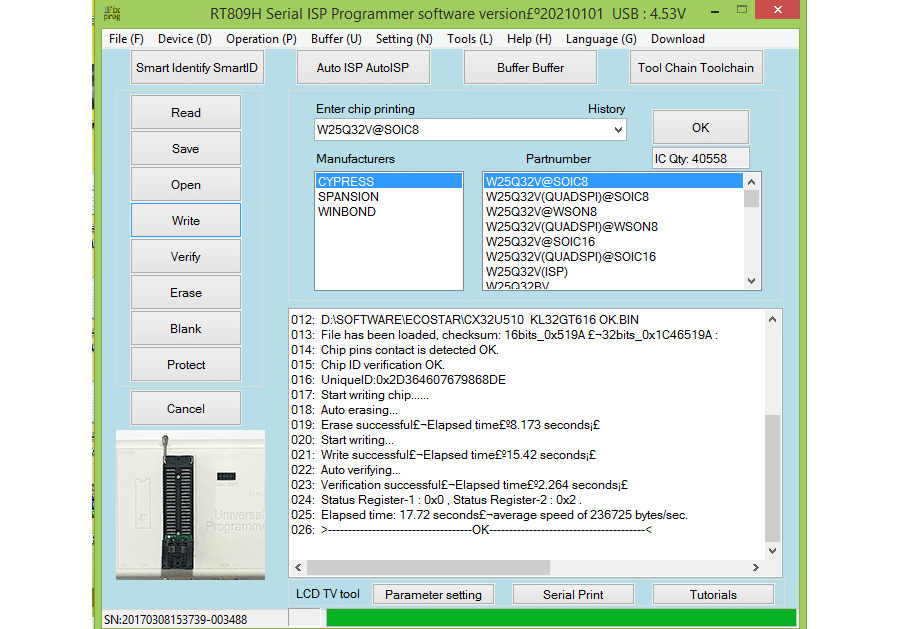
Task: Open the Buffer viewer
Action: tap(530, 67)
